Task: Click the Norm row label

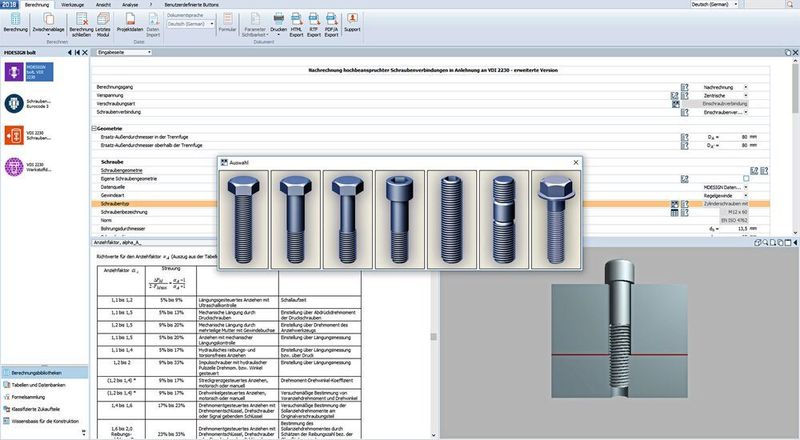Action: pyautogui.click(x=106, y=221)
